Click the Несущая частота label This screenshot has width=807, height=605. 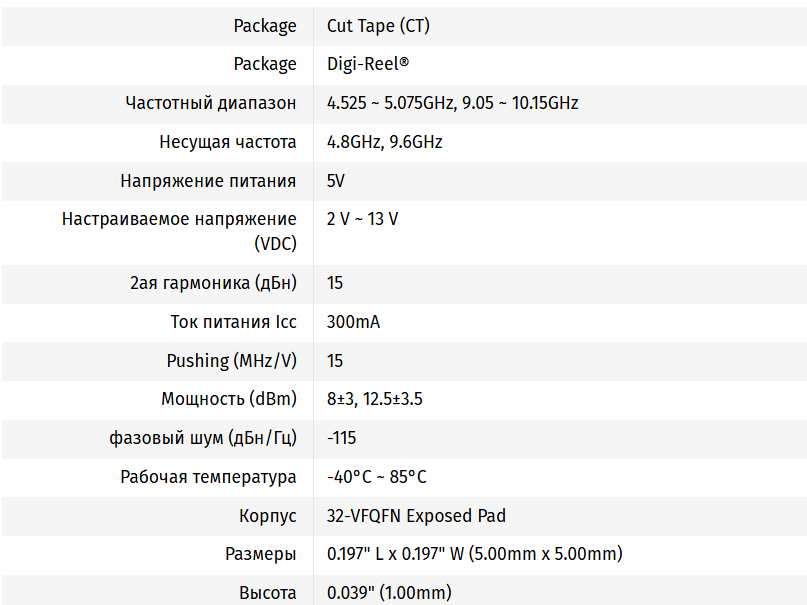point(228,142)
